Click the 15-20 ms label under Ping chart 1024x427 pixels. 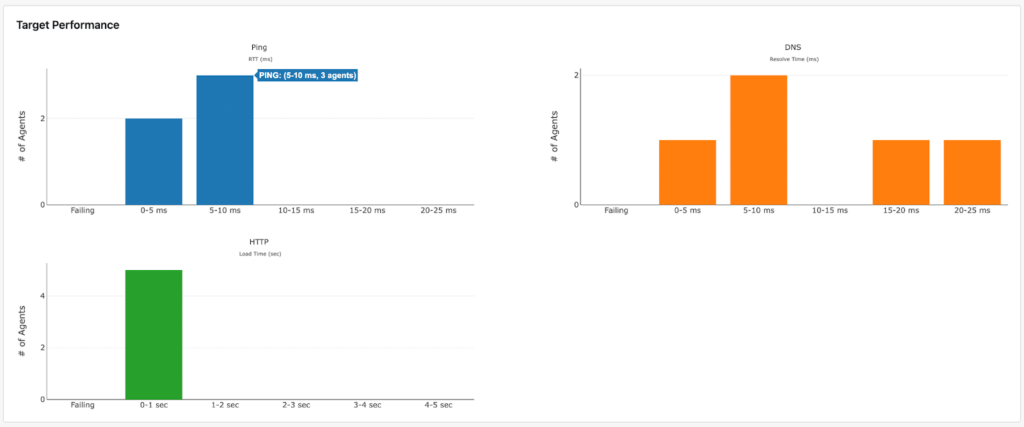(367, 211)
